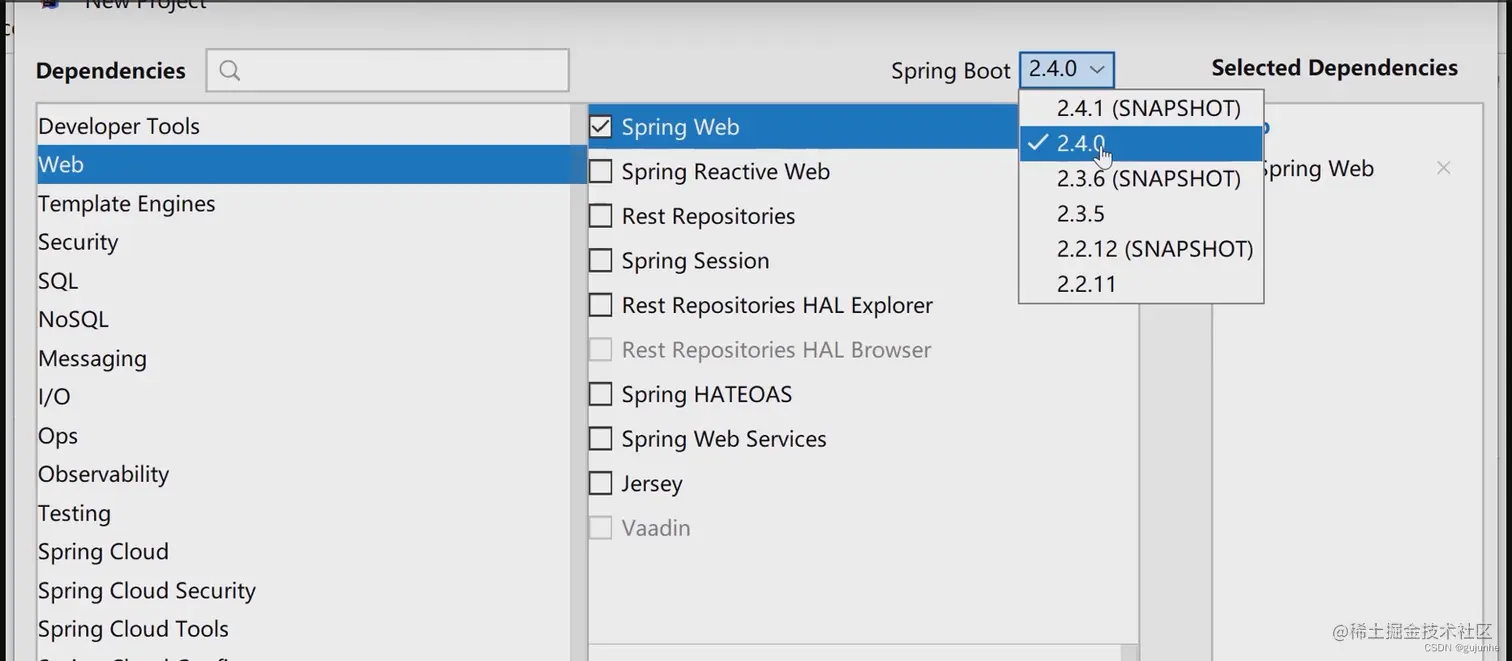The height and width of the screenshot is (661, 1512).
Task: Open the Spring Boot version dropdown
Action: (1067, 69)
